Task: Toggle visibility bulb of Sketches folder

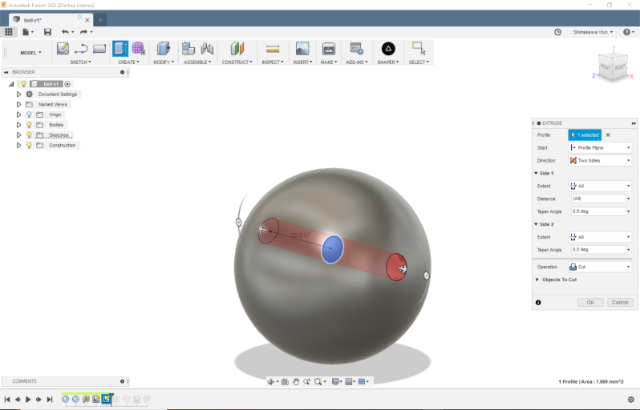Action: coord(29,135)
